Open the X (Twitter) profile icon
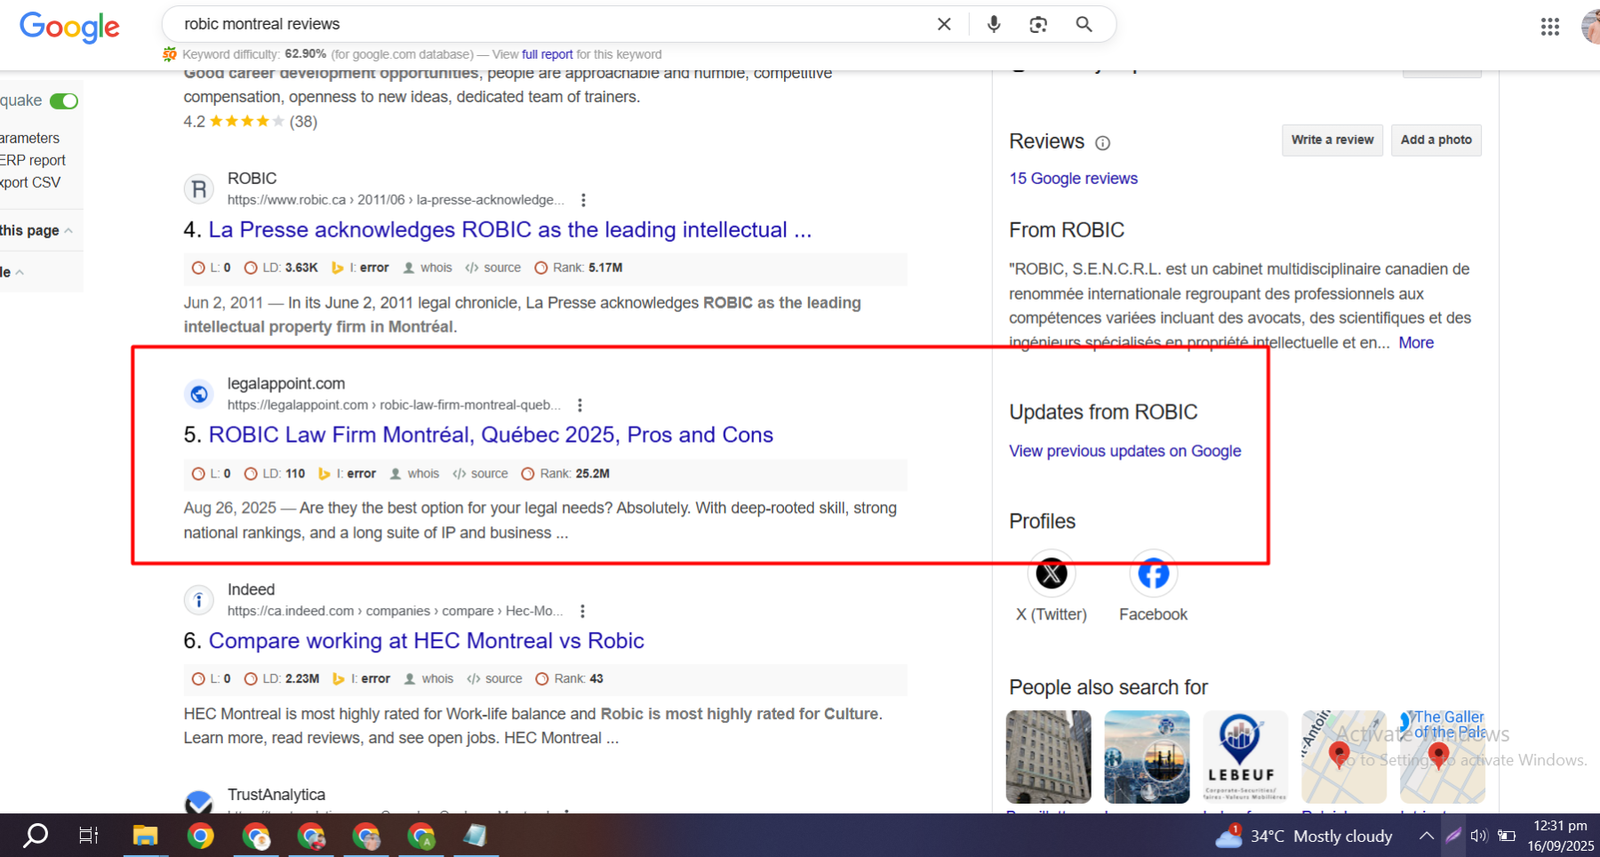The height and width of the screenshot is (857, 1600). coord(1051,574)
